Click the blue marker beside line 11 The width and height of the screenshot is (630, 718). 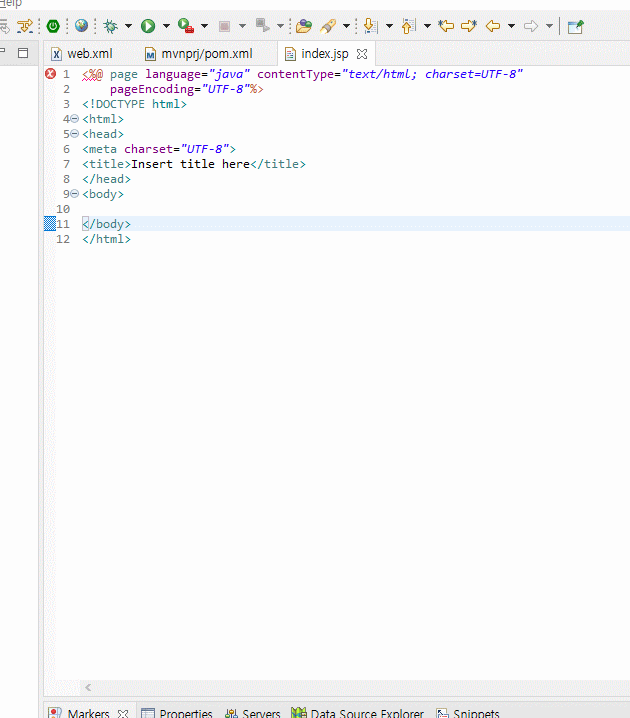click(x=49, y=223)
